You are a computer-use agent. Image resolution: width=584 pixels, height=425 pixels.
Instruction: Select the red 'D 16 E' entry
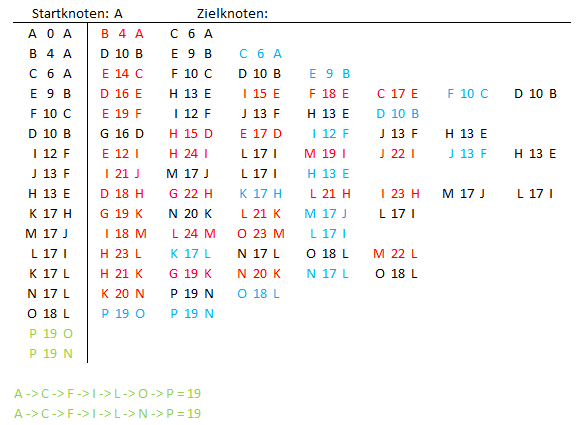click(x=121, y=94)
